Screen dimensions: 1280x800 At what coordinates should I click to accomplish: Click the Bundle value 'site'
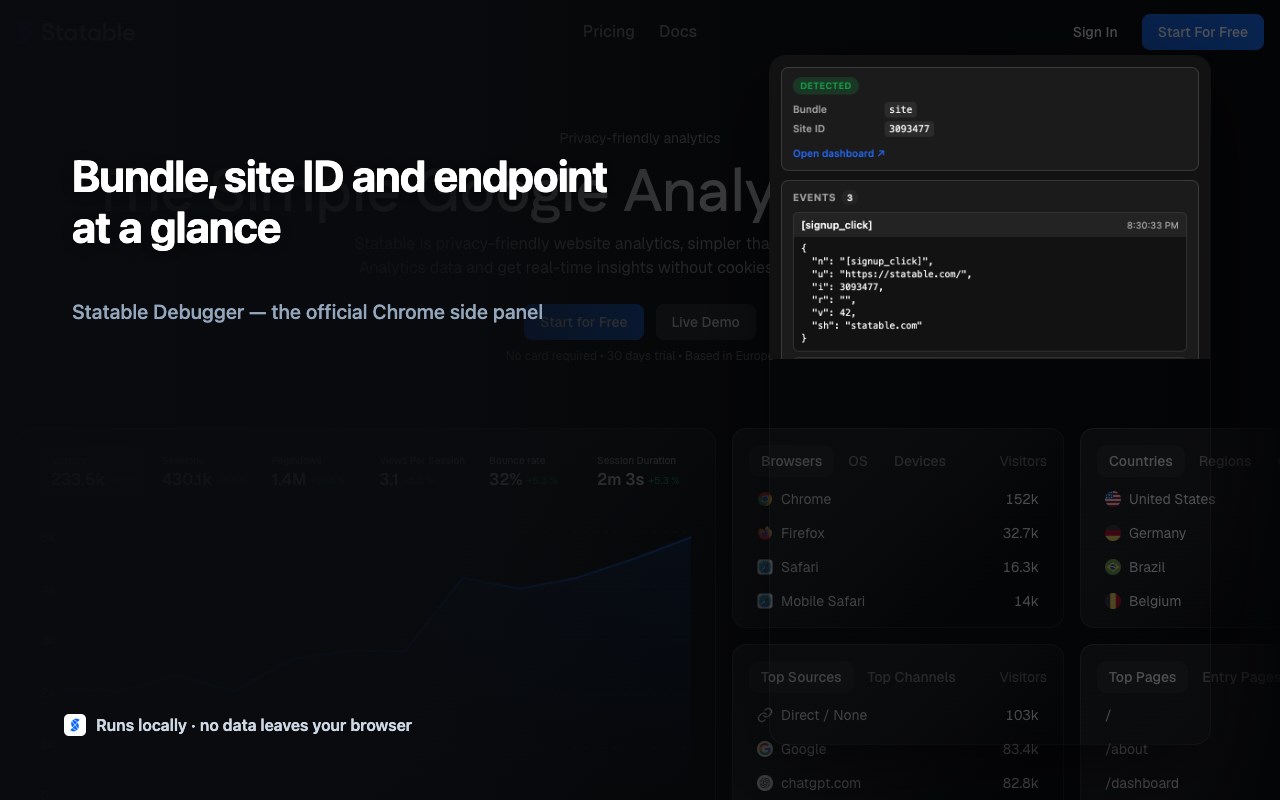click(901, 110)
